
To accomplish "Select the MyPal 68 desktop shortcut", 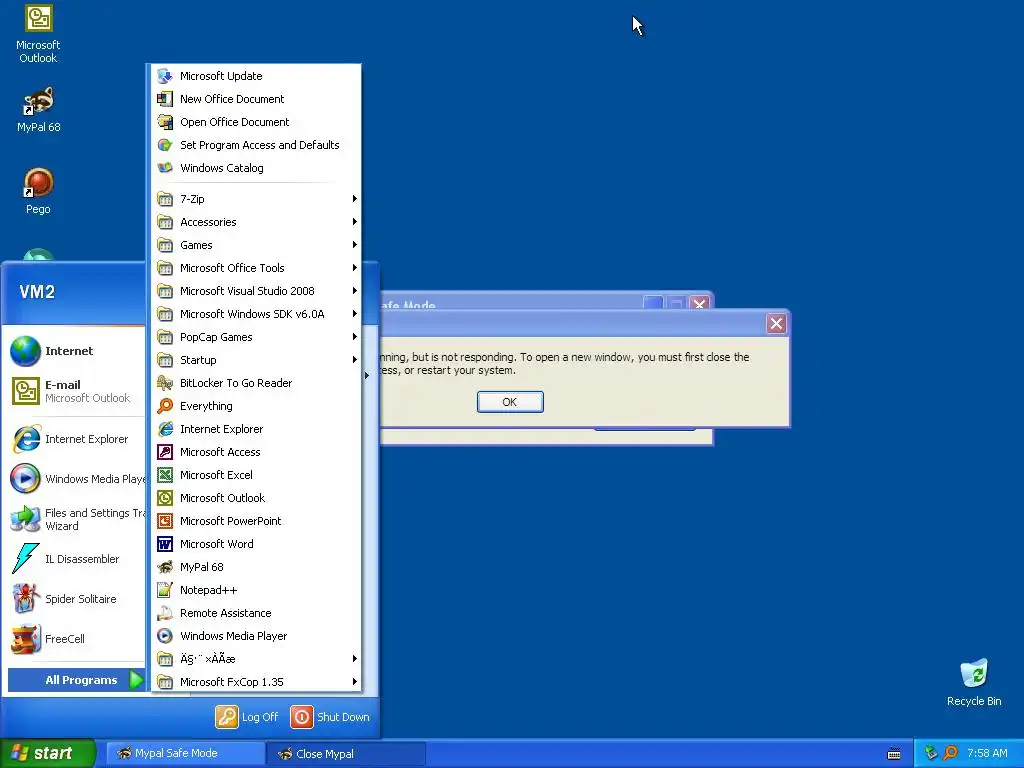I will pyautogui.click(x=39, y=110).
